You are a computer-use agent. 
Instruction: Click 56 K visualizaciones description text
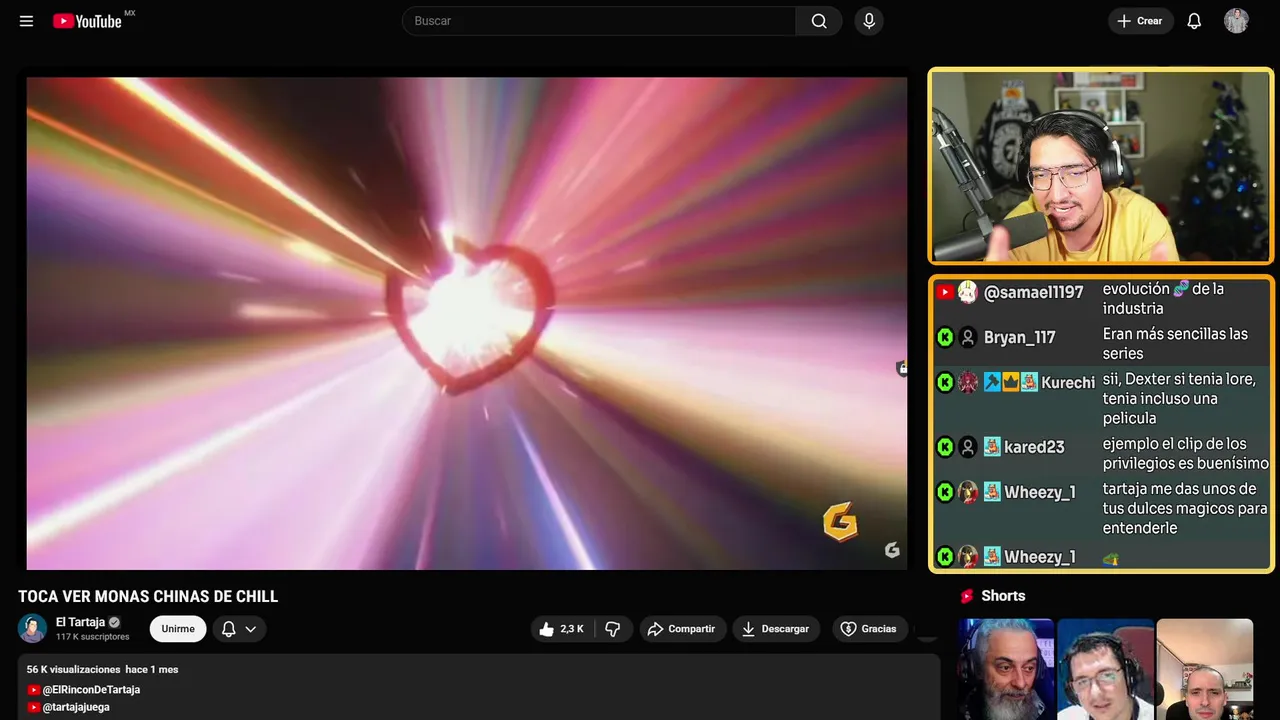click(x=74, y=670)
